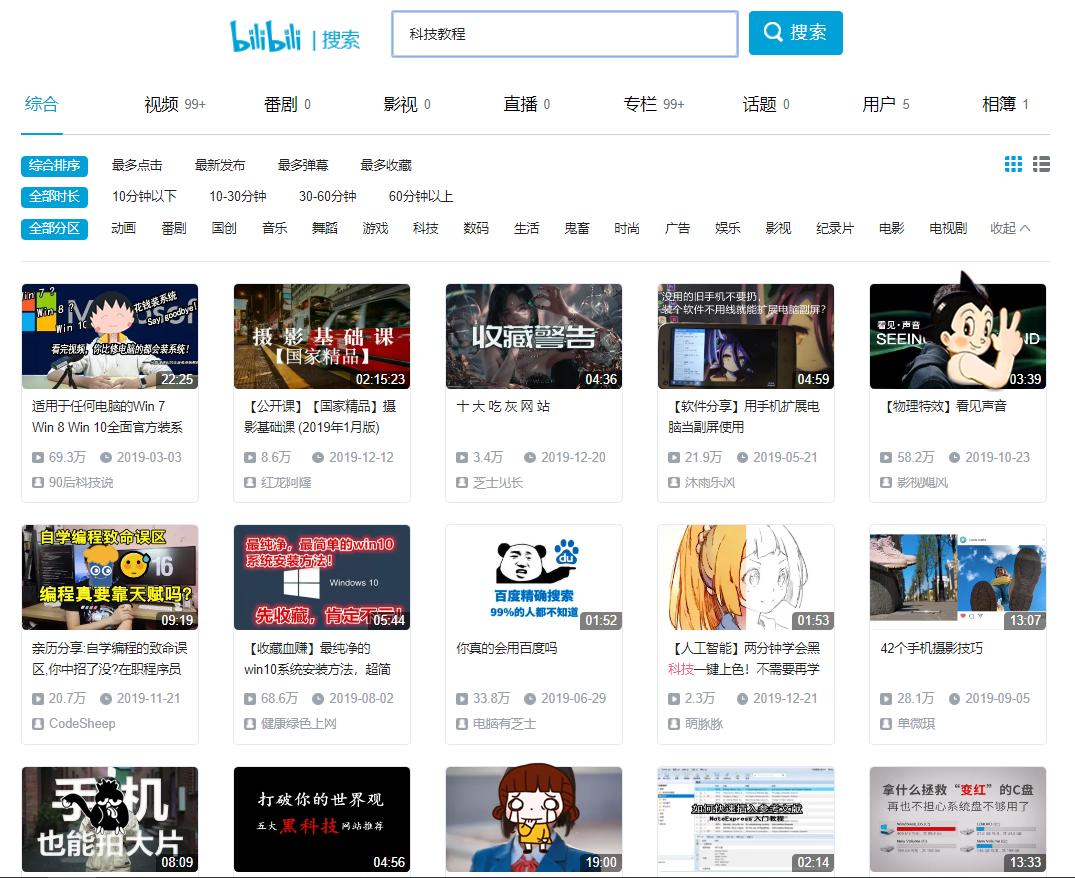Open the 摄影基础课 video thumbnail

point(321,335)
